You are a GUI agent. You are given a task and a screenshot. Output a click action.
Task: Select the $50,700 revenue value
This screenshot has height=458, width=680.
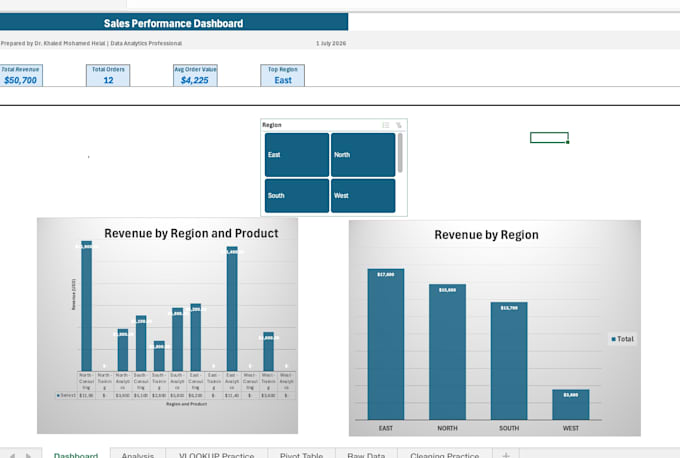click(x=20, y=80)
